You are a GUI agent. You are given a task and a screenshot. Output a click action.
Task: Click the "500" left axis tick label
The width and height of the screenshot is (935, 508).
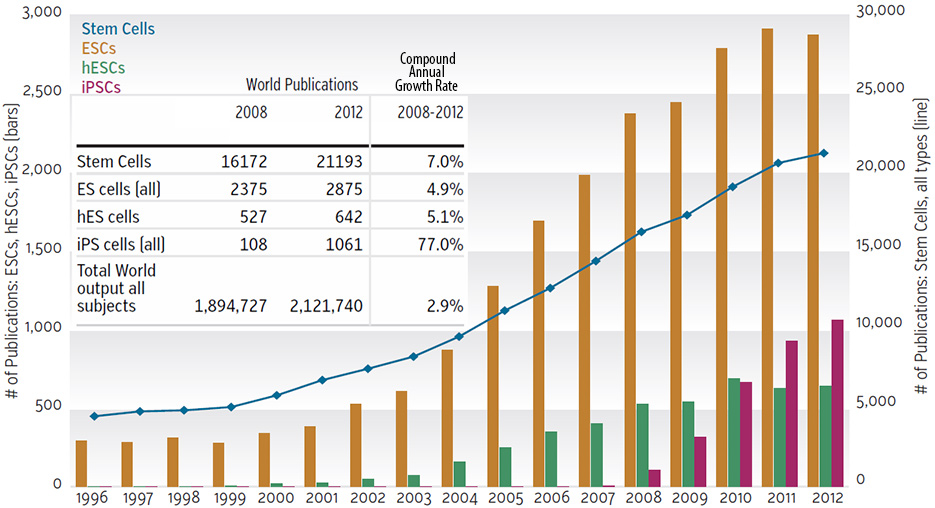tap(48, 405)
